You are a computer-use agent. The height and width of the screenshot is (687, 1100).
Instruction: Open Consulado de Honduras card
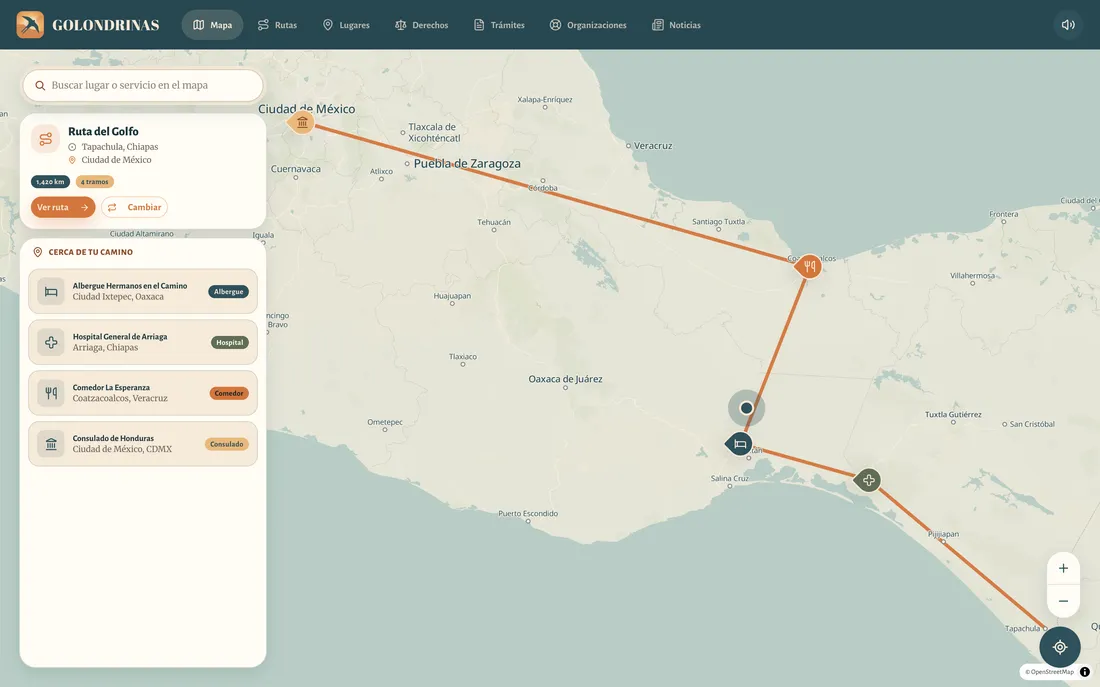(x=143, y=444)
